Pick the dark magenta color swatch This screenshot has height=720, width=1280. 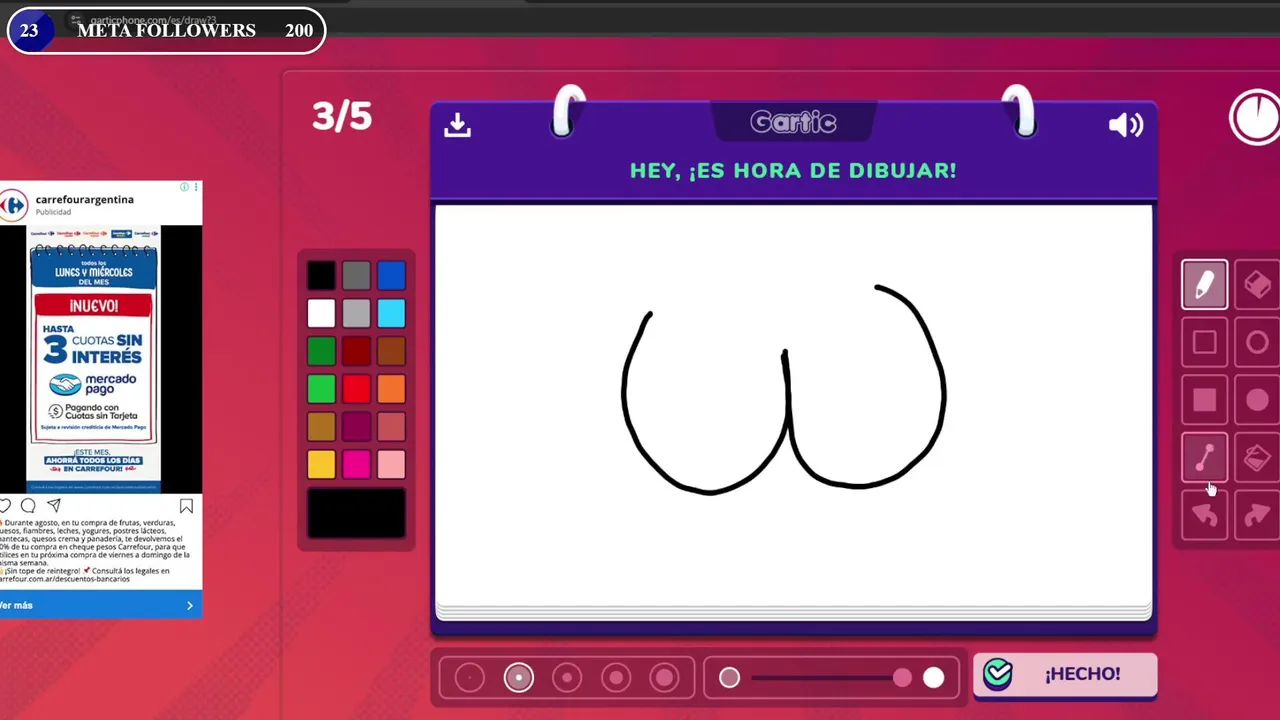pos(356,427)
